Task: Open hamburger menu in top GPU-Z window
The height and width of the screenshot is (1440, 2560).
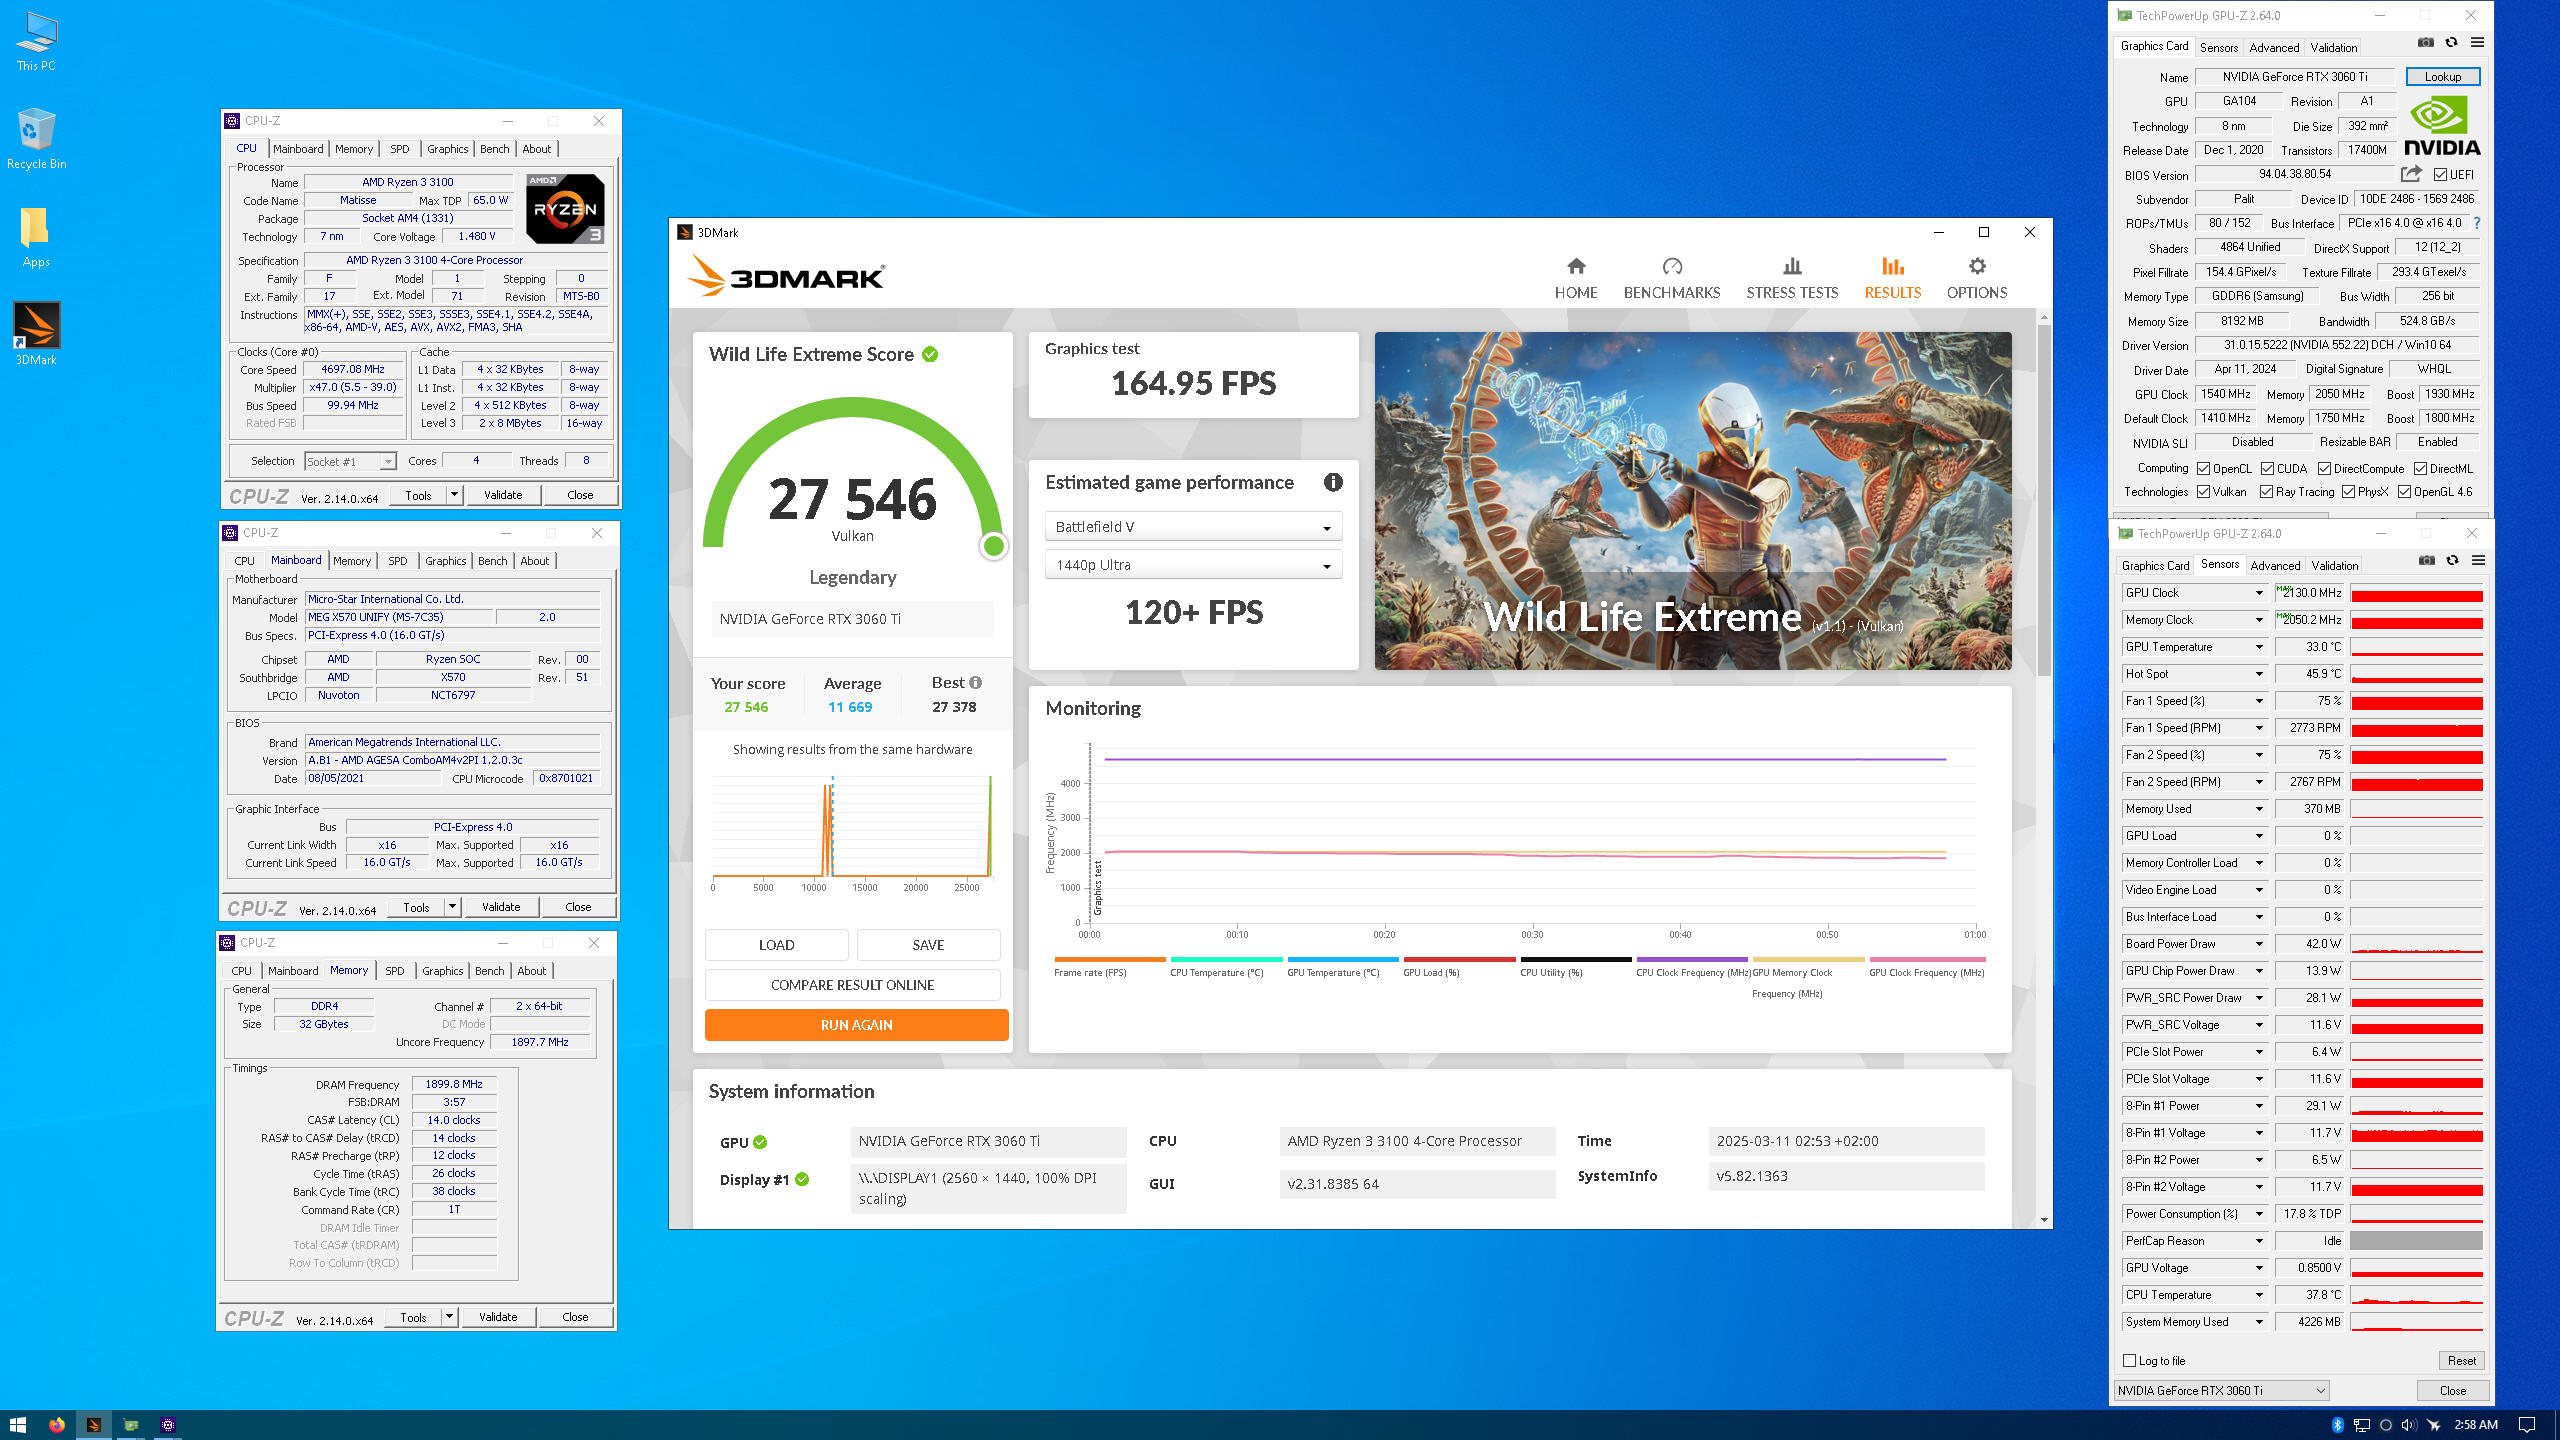Action: [x=2477, y=42]
